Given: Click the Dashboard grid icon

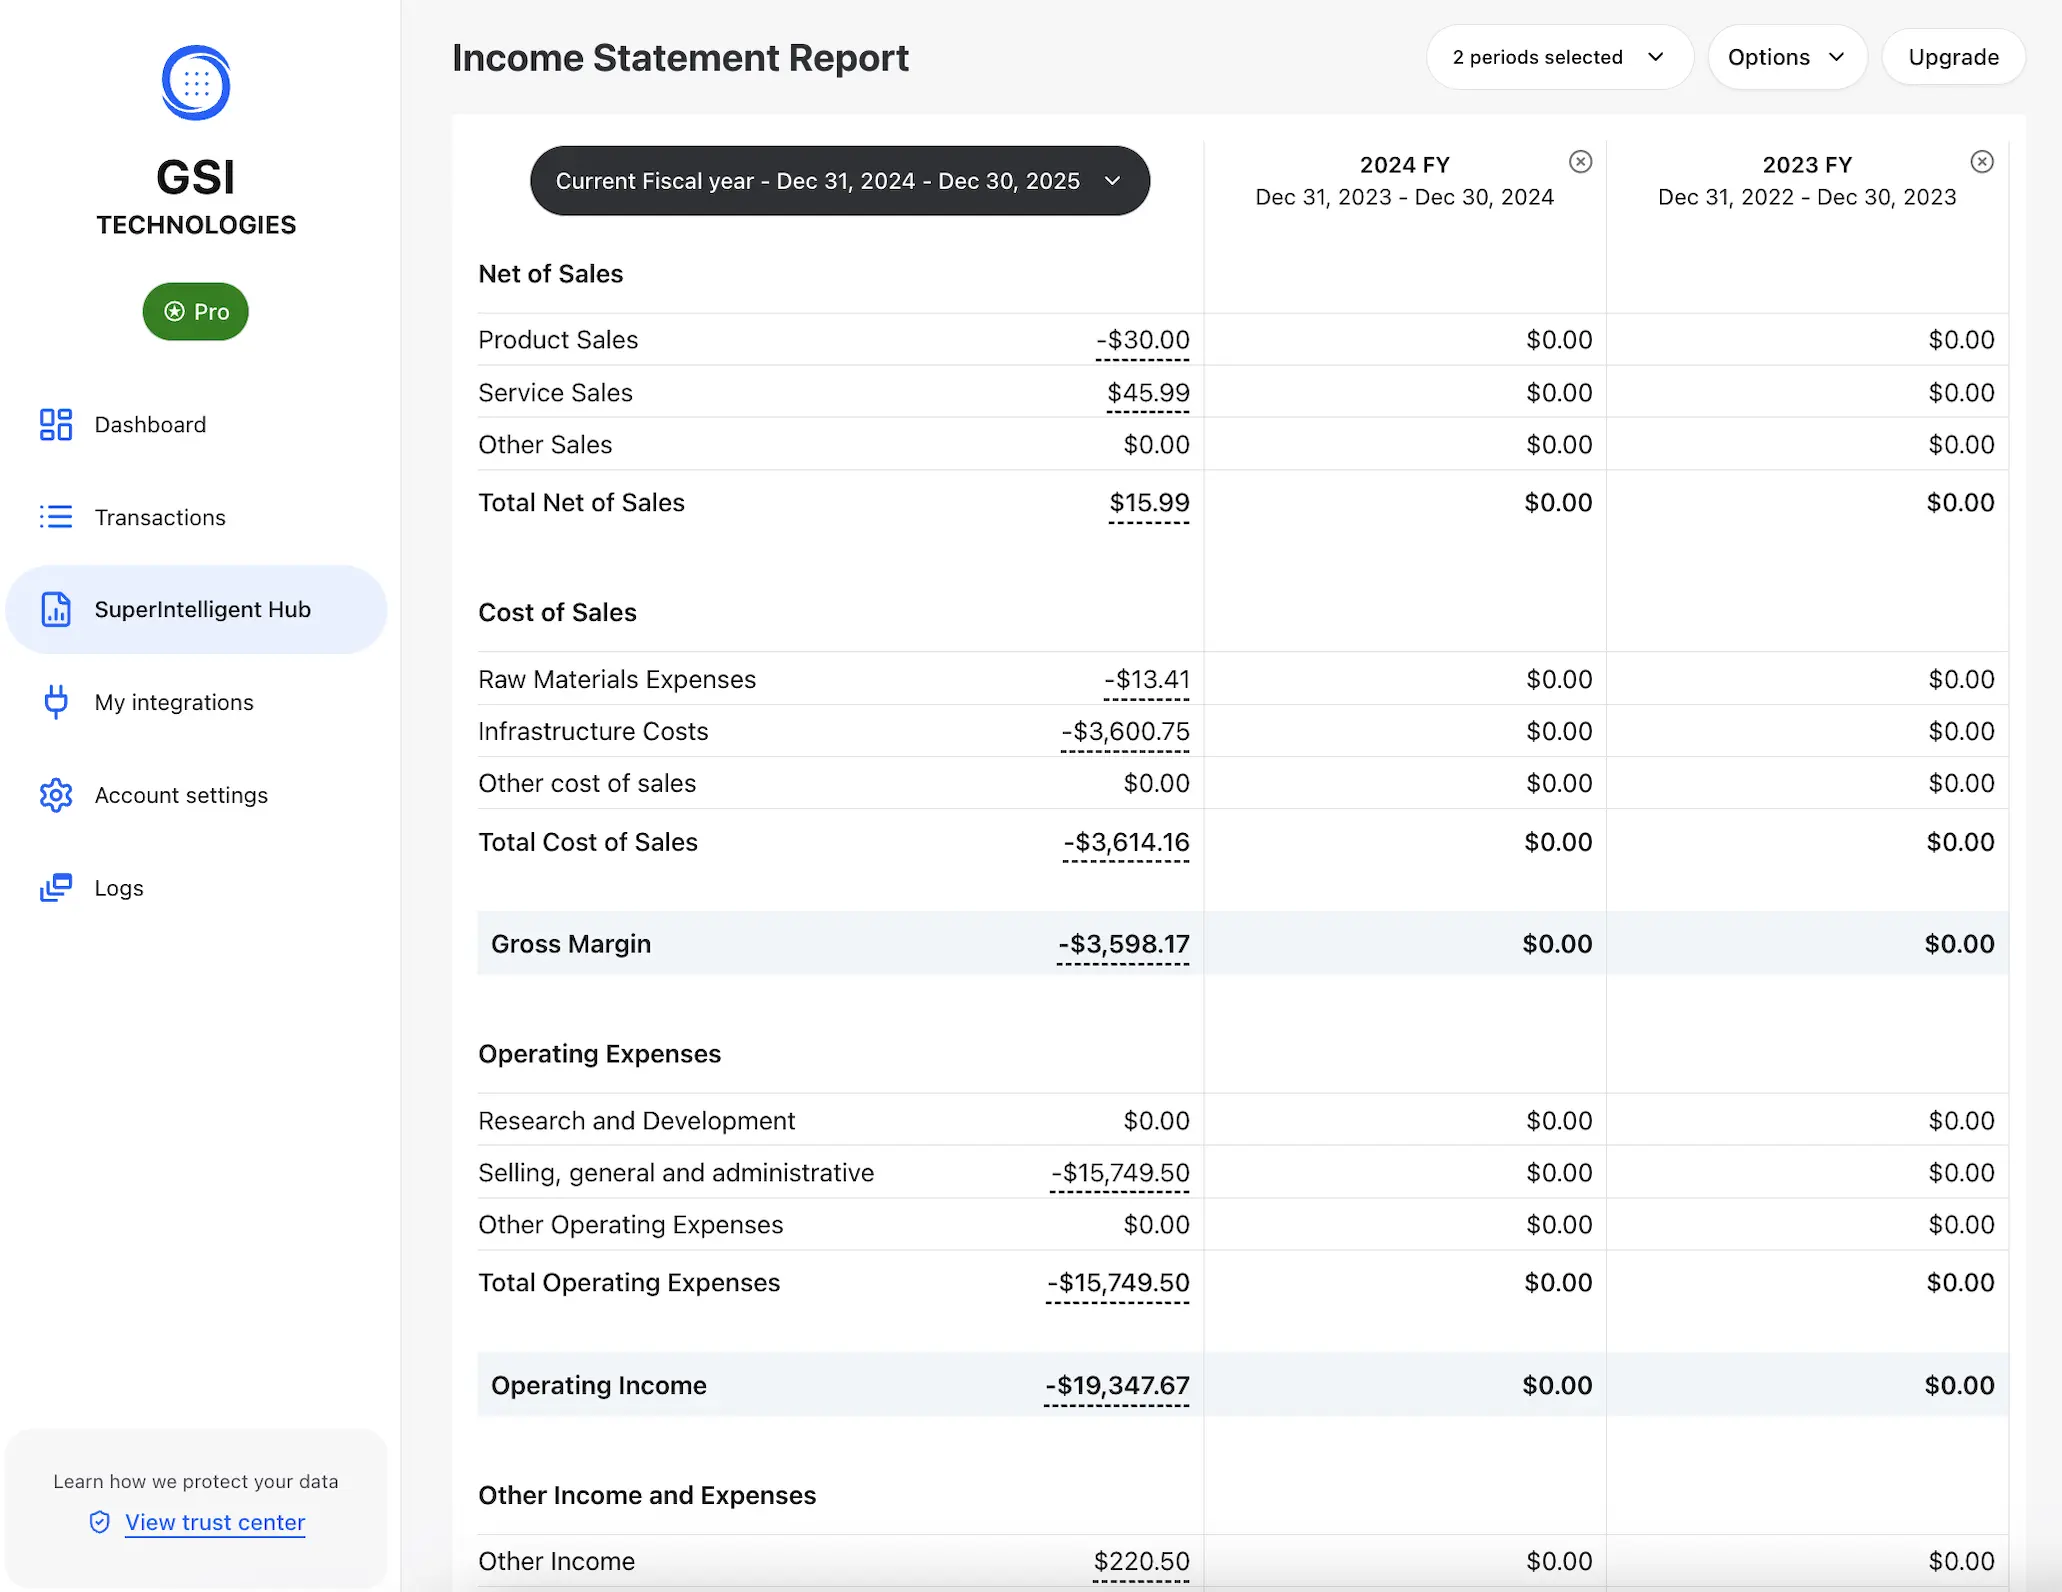Looking at the screenshot, I should 56,424.
